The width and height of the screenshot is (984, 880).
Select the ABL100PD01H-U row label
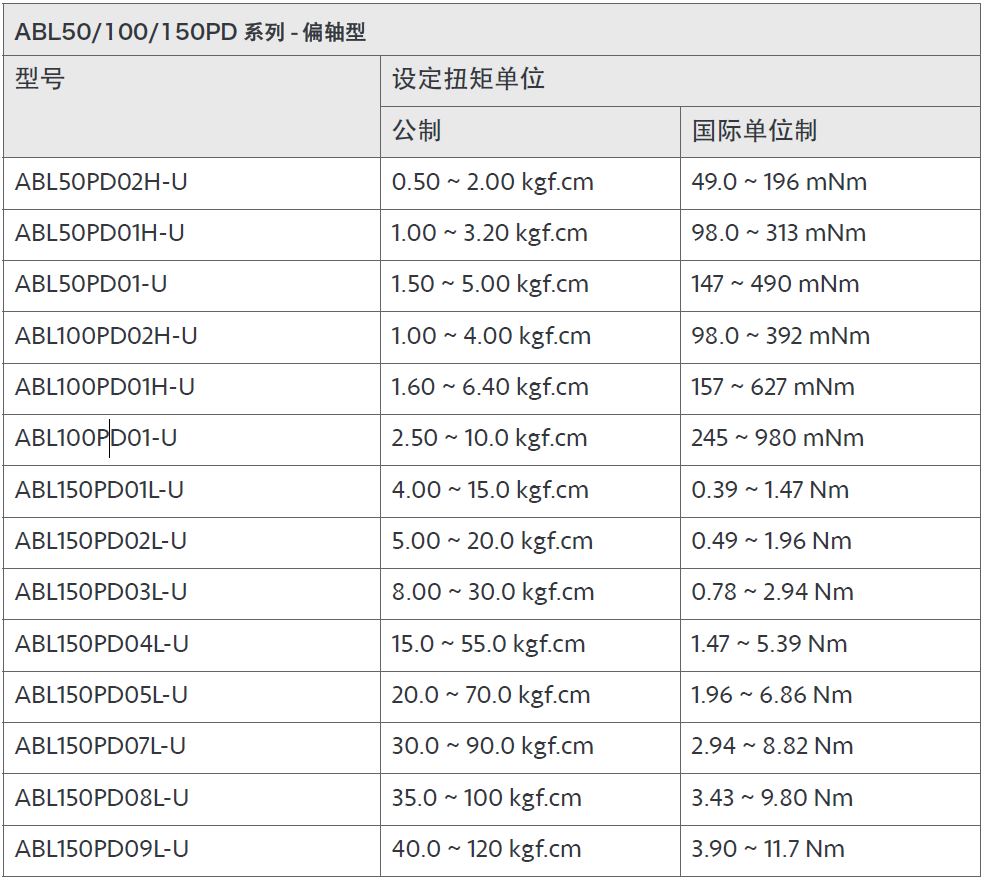pyautogui.click(x=105, y=387)
